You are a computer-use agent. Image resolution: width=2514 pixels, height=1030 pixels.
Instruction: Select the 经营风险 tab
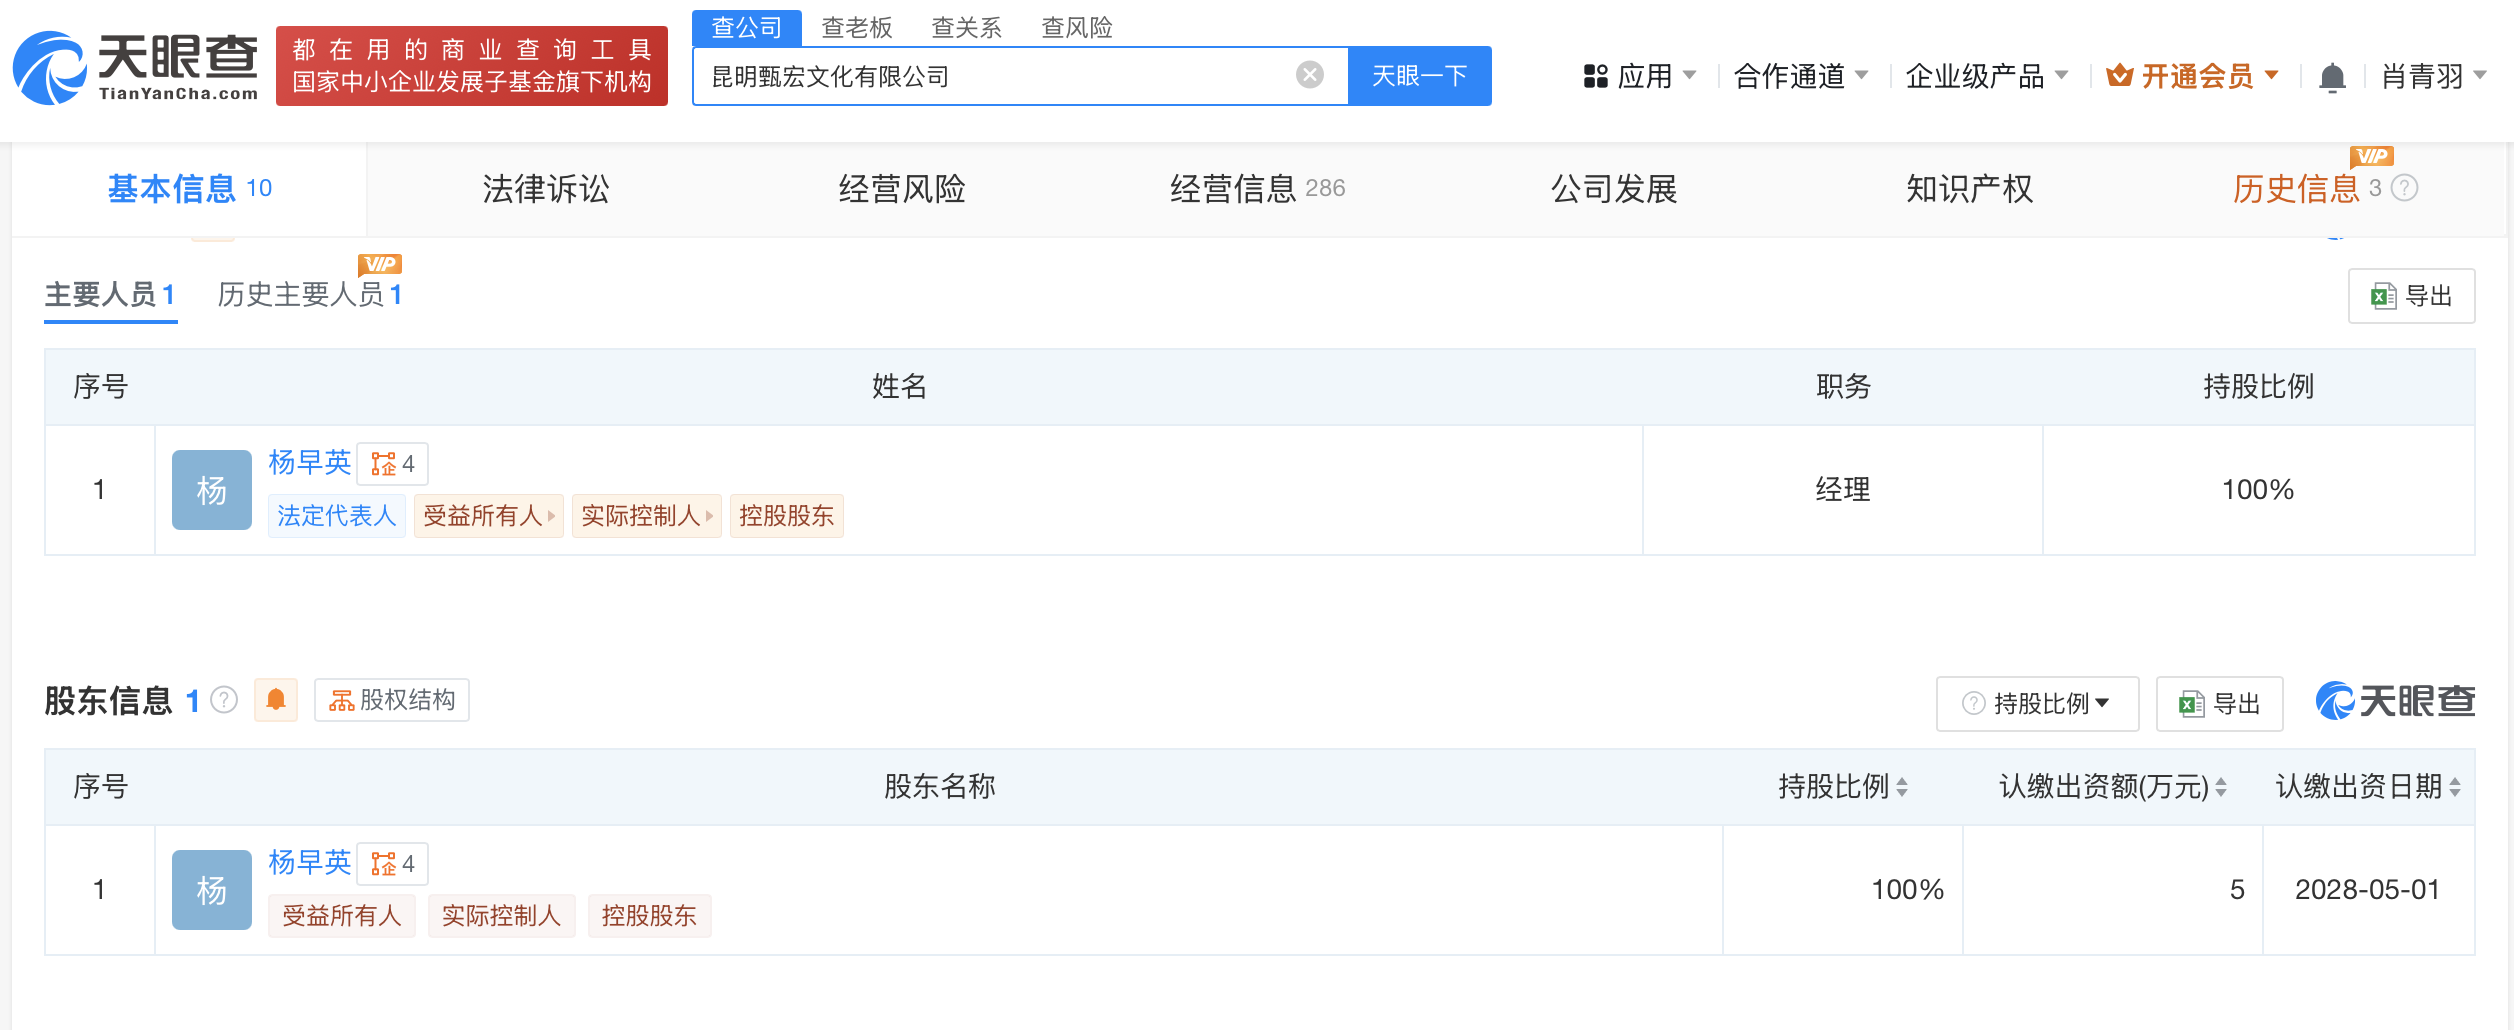902,189
